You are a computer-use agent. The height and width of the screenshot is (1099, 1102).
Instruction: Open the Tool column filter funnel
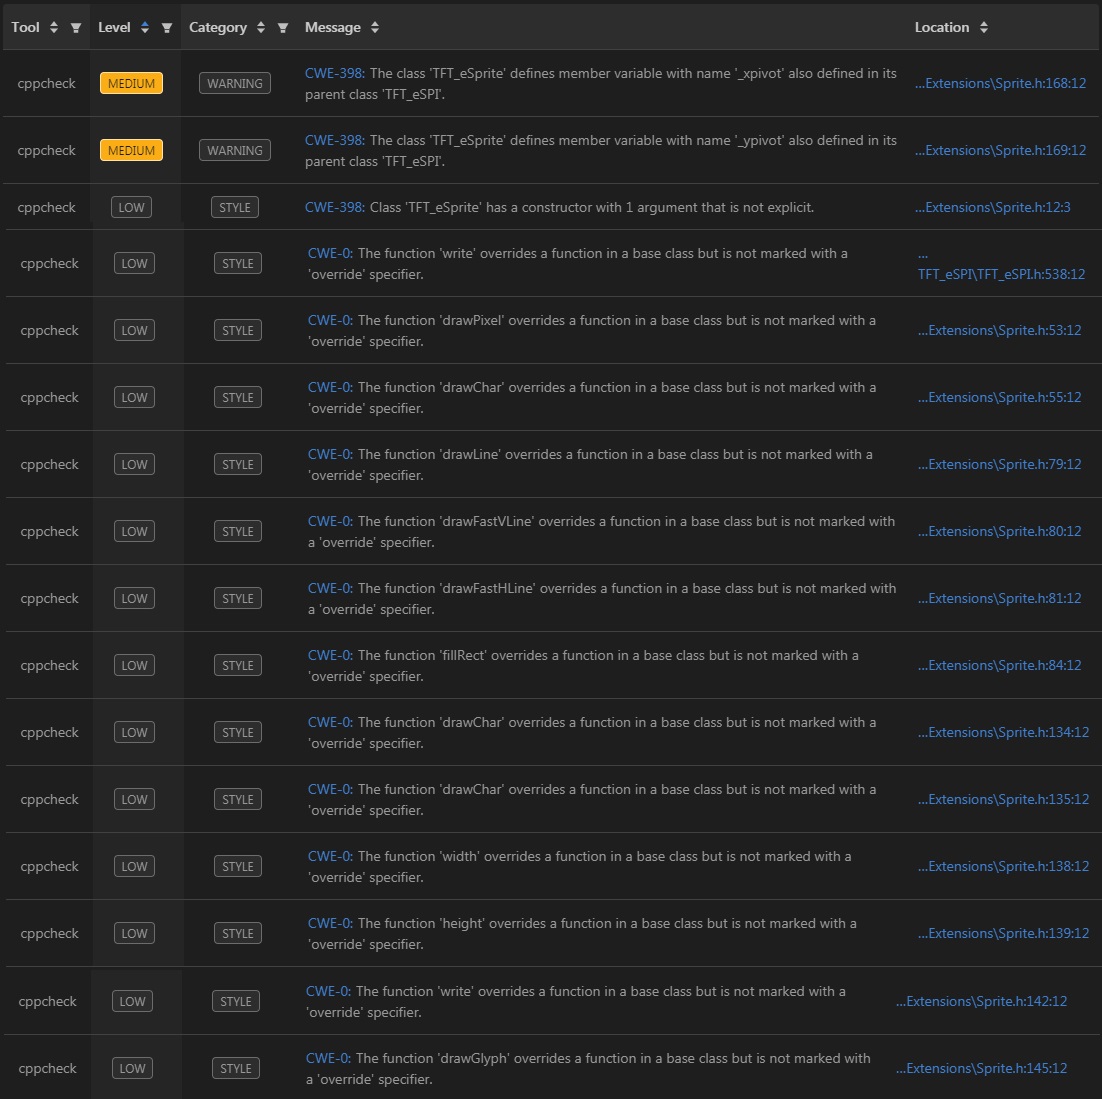75,28
